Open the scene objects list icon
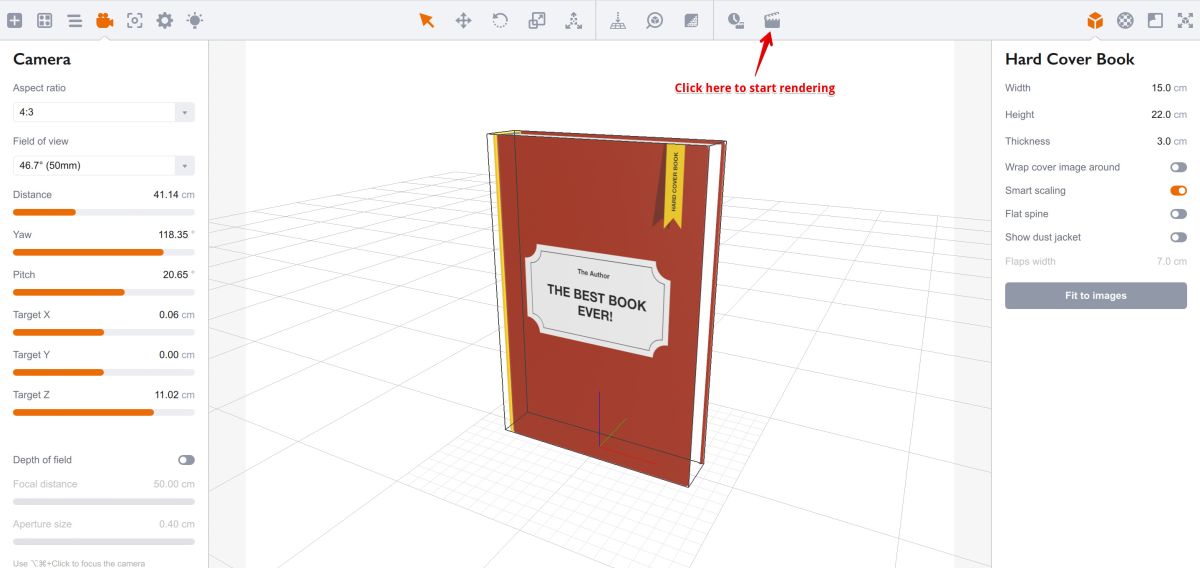Screen dimensions: 1200x568 74,20
